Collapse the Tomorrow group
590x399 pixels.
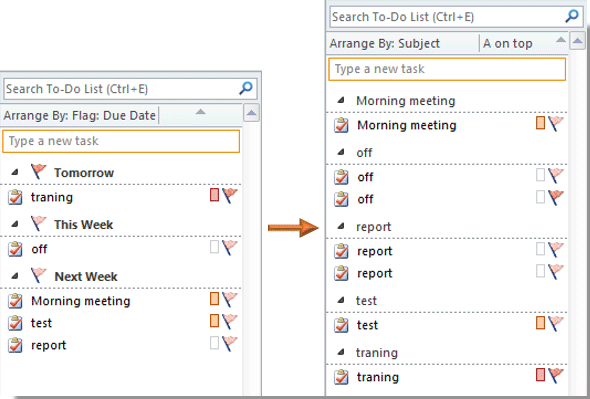(15, 172)
